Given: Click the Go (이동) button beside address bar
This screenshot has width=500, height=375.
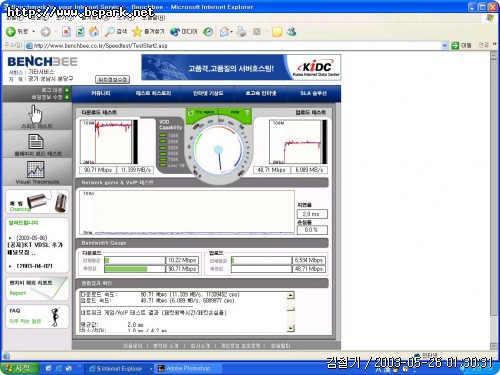Looking at the screenshot, I should coord(461,45).
